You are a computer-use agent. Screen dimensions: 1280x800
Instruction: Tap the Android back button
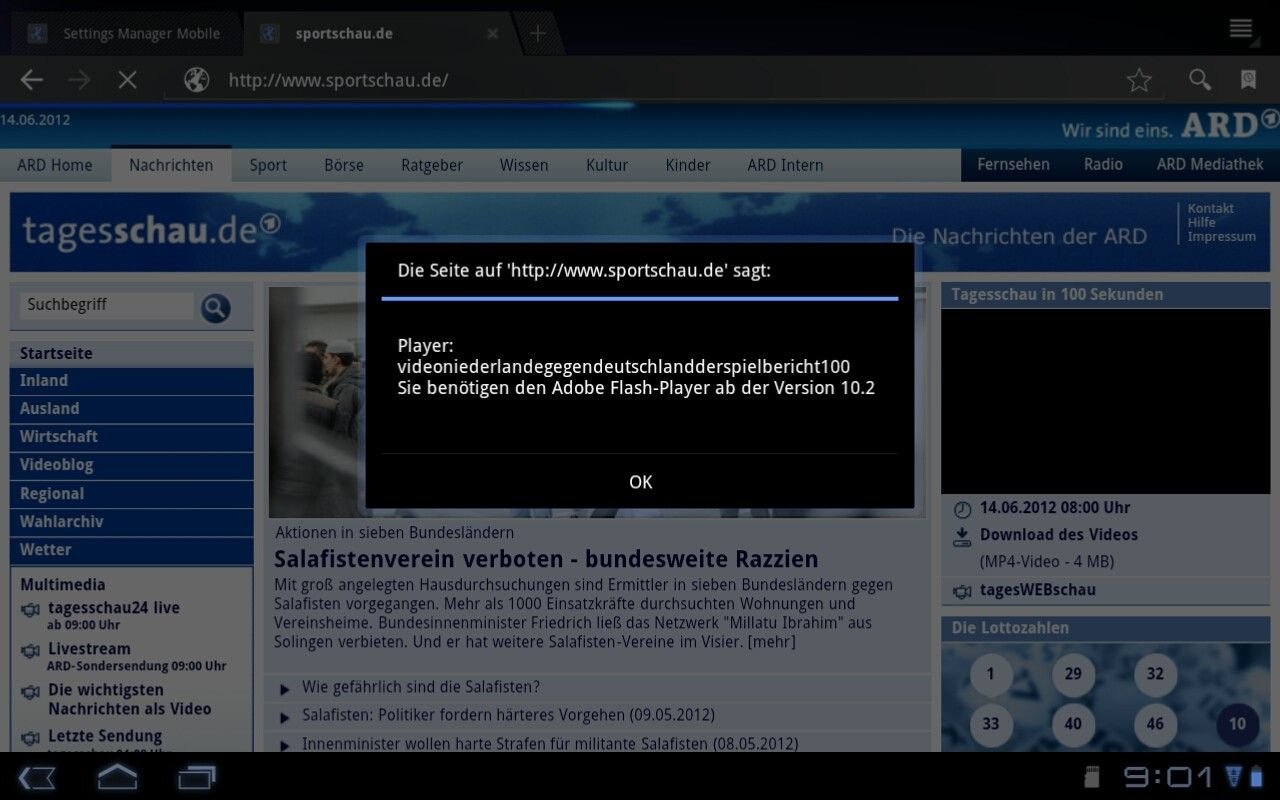[x=37, y=777]
